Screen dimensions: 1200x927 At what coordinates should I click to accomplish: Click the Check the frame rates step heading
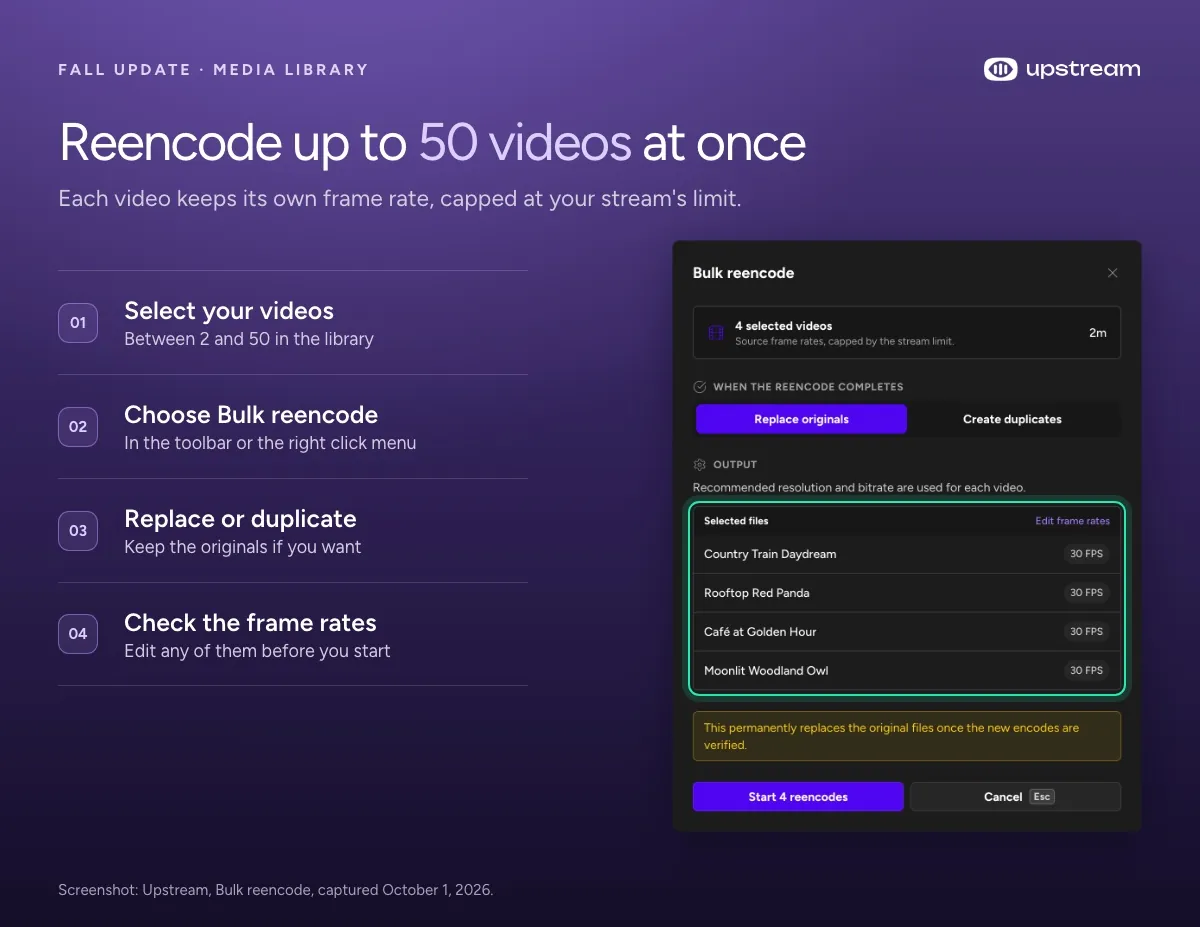[x=250, y=623]
